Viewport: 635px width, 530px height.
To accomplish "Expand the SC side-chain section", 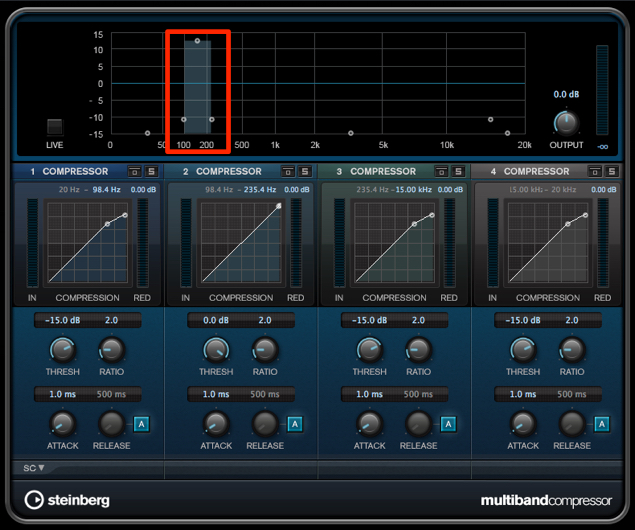I will [x=33, y=468].
